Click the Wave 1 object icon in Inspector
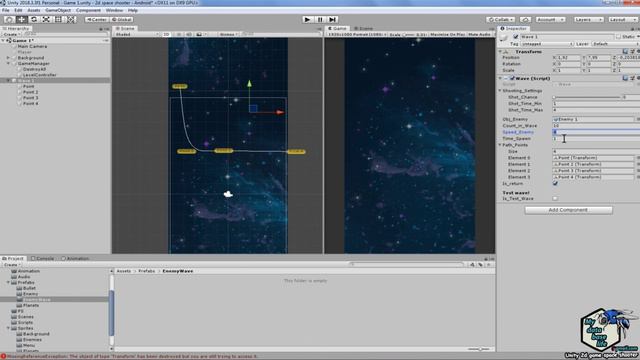 click(x=504, y=37)
